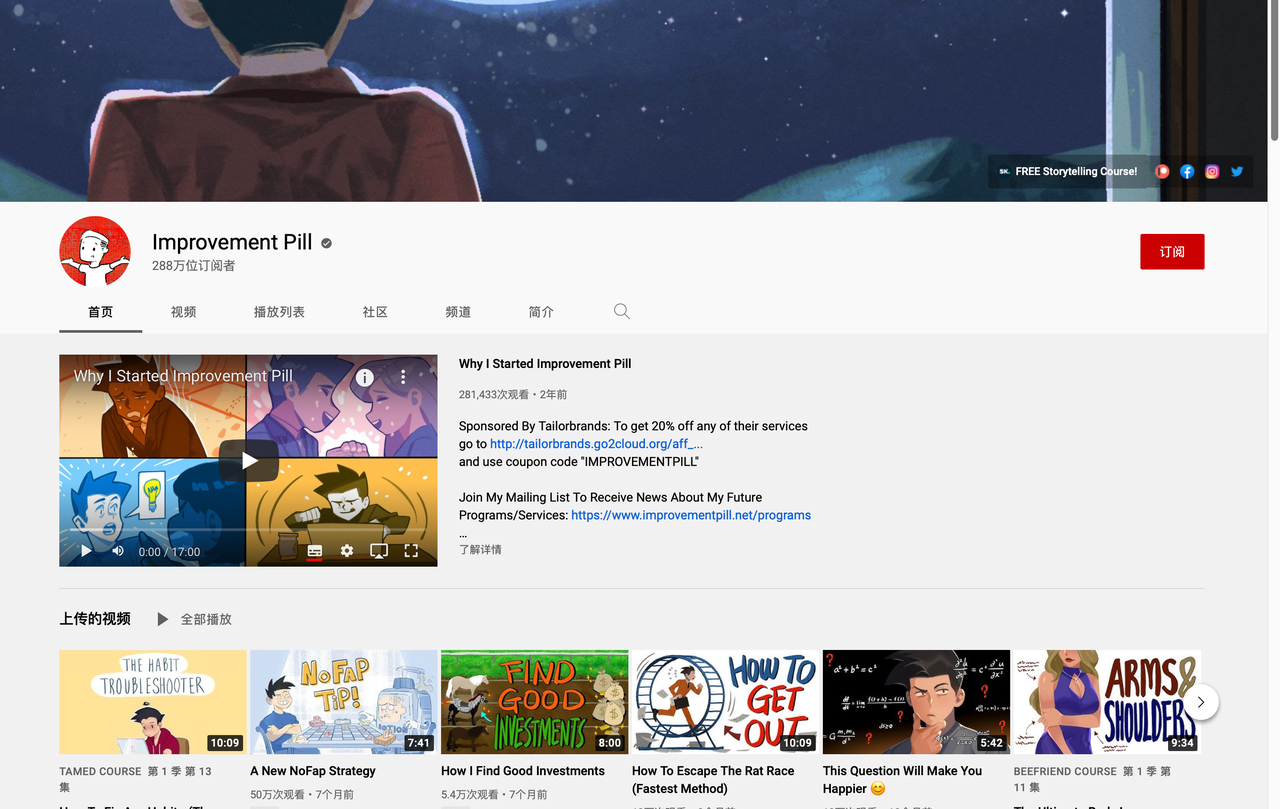Click the red 订阅 subscribe button

(x=1172, y=252)
